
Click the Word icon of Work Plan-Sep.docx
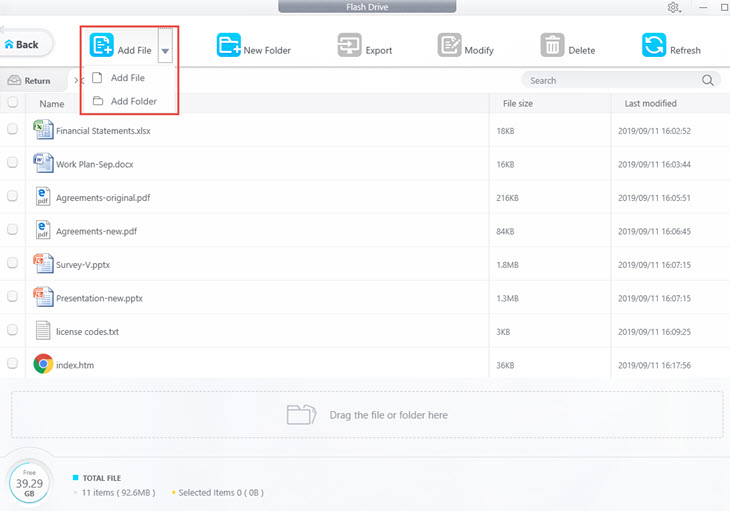[43, 163]
